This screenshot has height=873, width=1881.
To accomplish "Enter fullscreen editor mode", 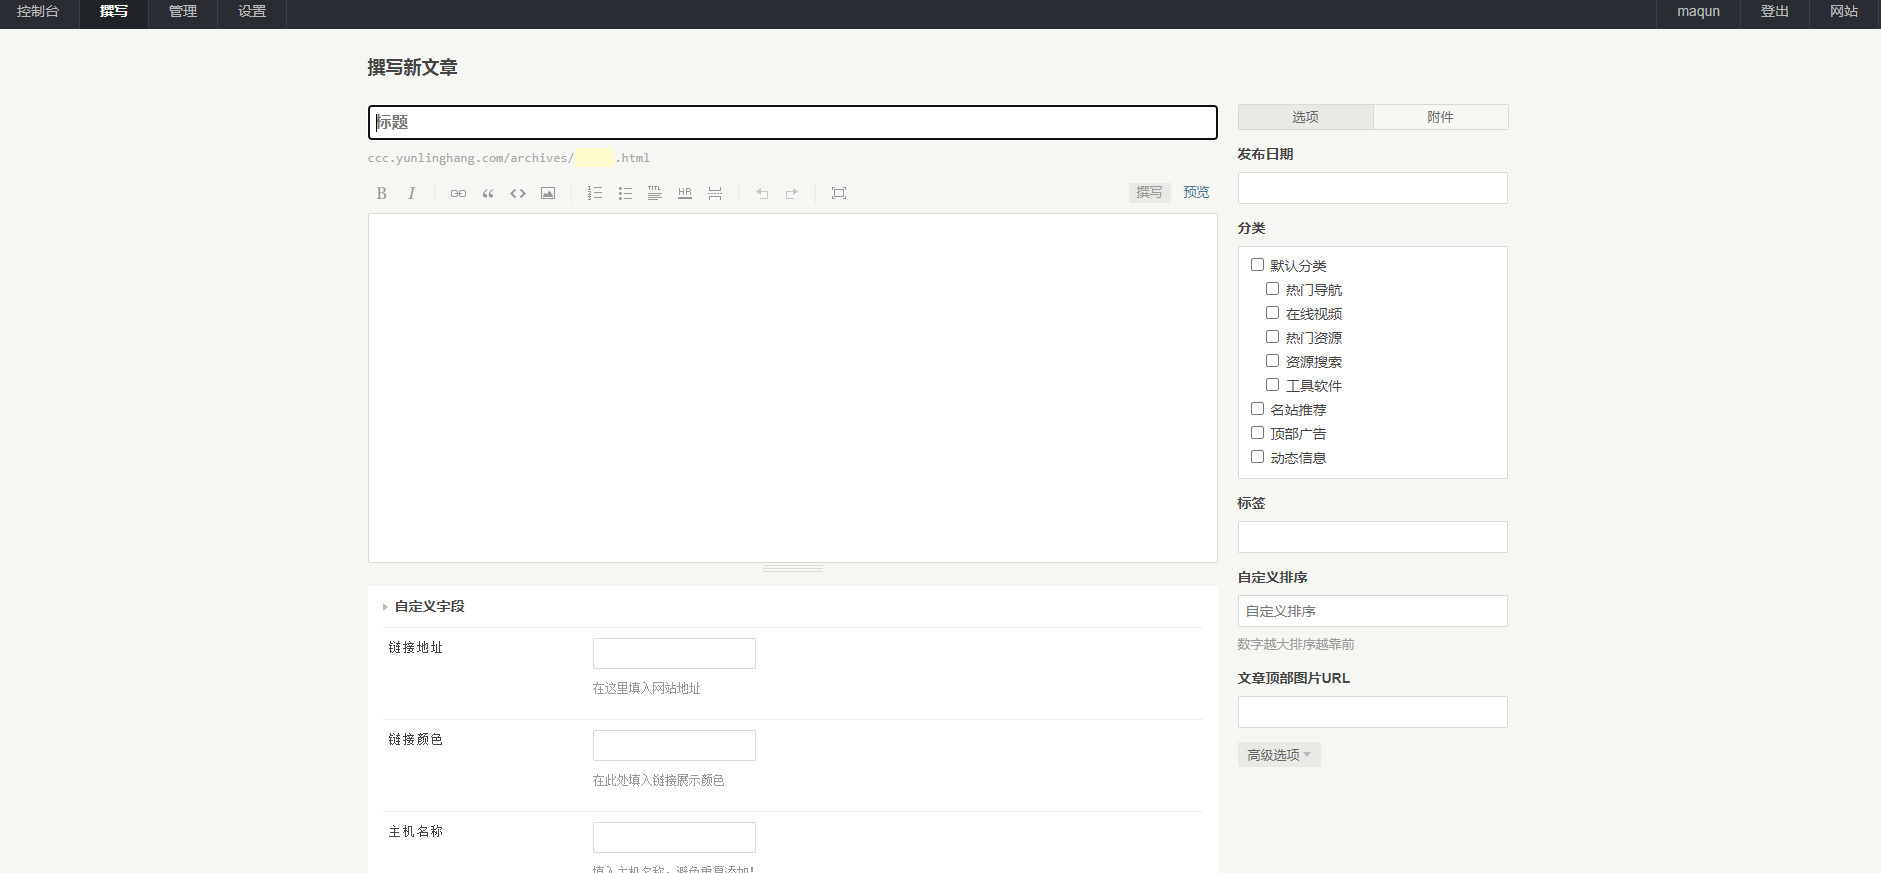I will point(839,193).
